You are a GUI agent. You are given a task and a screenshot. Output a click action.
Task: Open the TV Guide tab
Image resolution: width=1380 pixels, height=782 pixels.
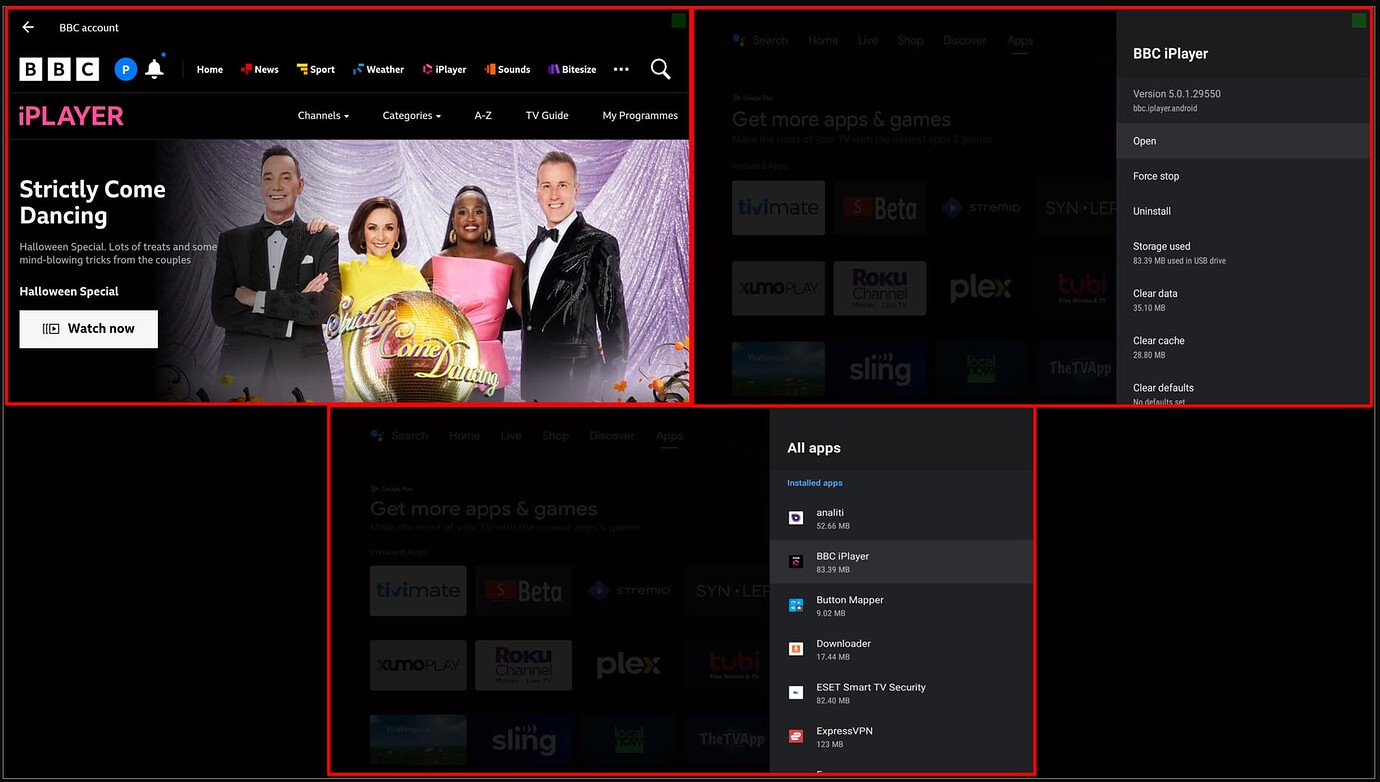pyautogui.click(x=547, y=116)
